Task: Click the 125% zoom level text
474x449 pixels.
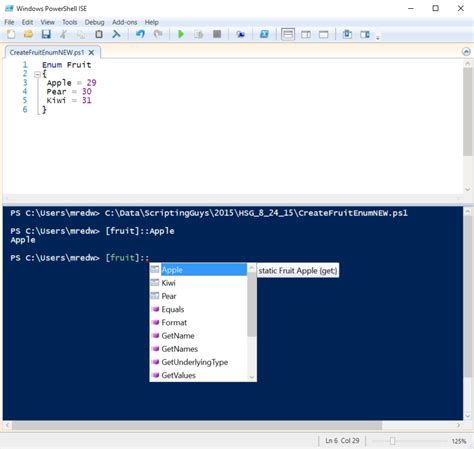Action: [459, 441]
